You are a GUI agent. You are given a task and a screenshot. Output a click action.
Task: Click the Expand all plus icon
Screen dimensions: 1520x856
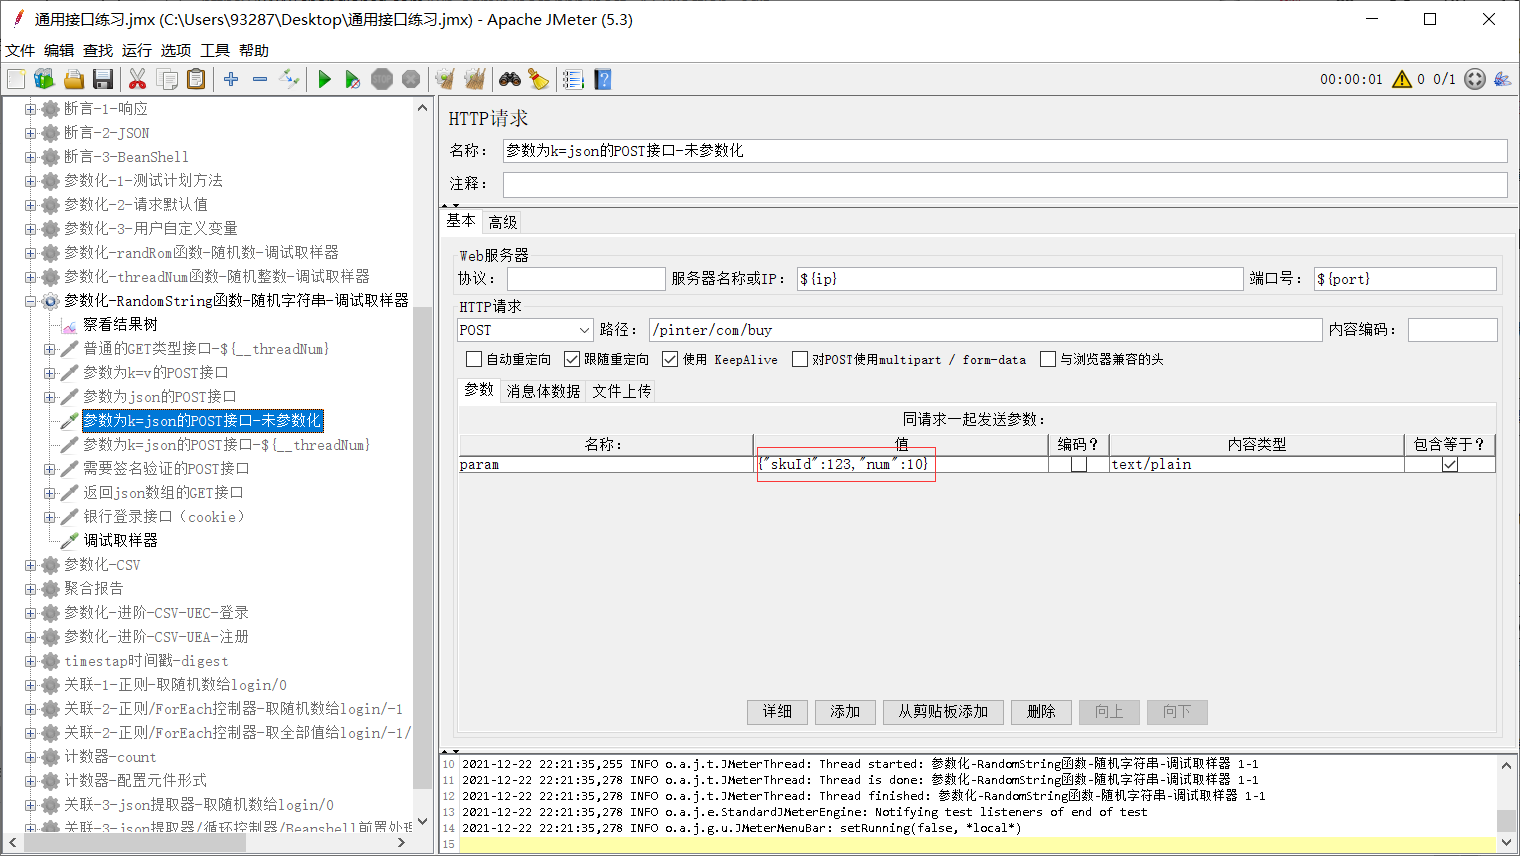click(x=231, y=79)
